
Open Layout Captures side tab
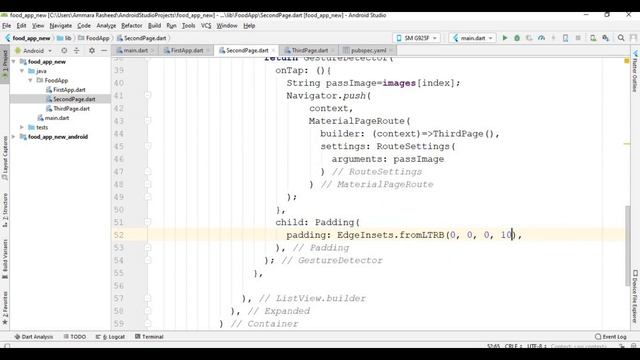click(x=5, y=158)
